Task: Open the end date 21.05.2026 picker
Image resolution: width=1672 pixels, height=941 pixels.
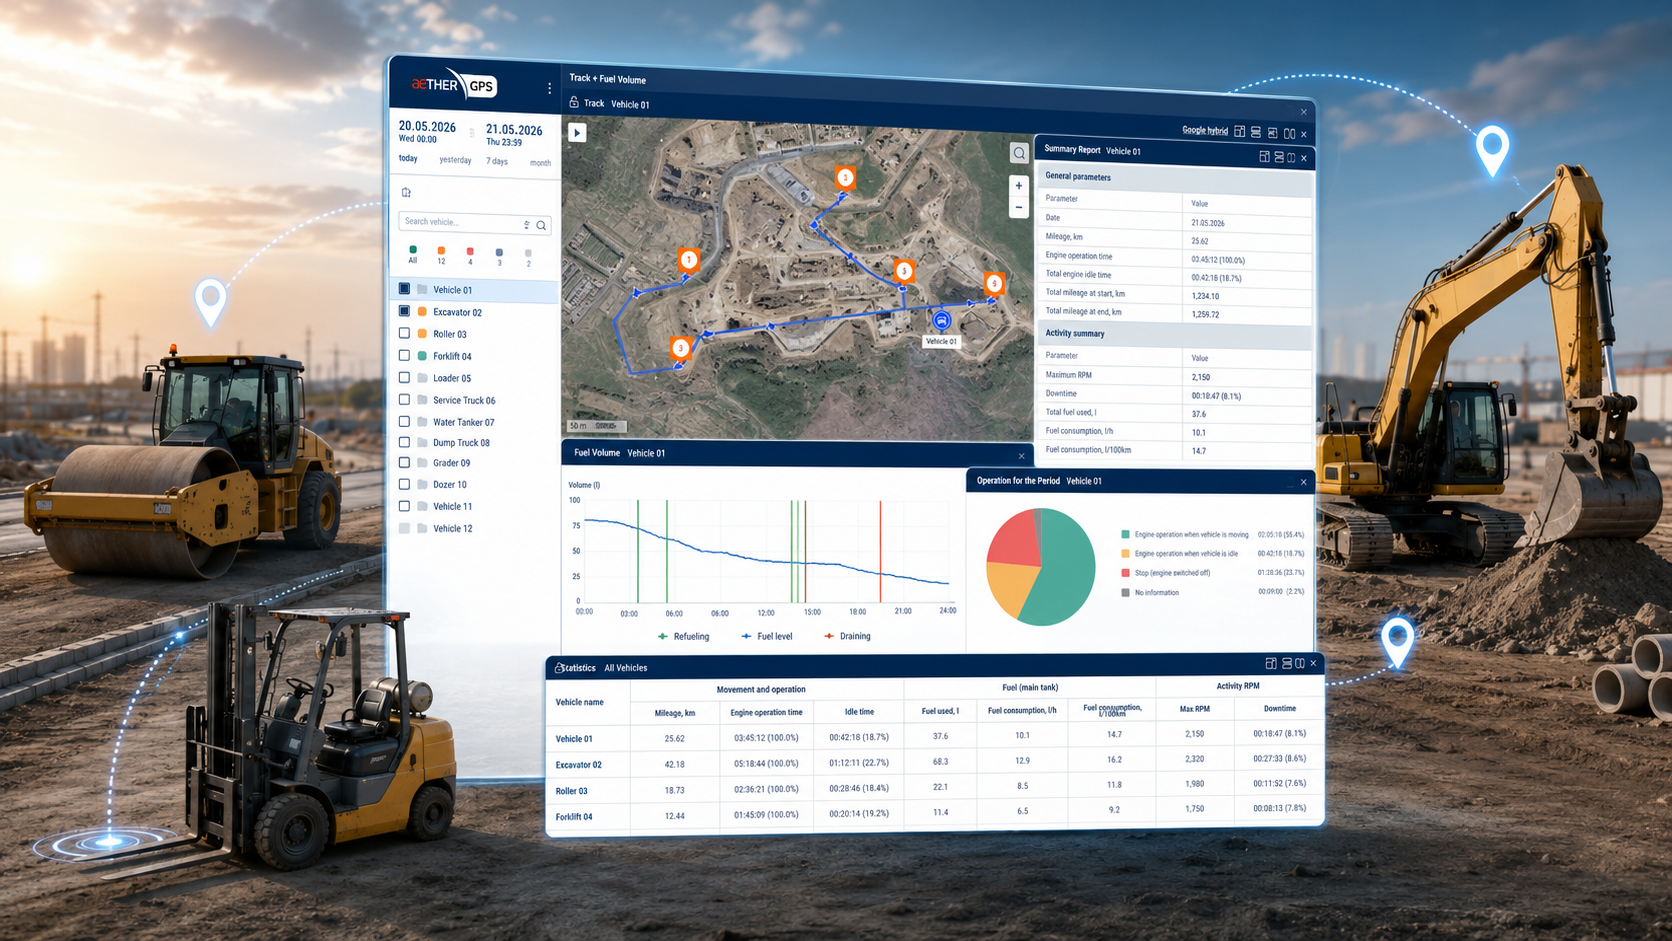Action: [514, 130]
